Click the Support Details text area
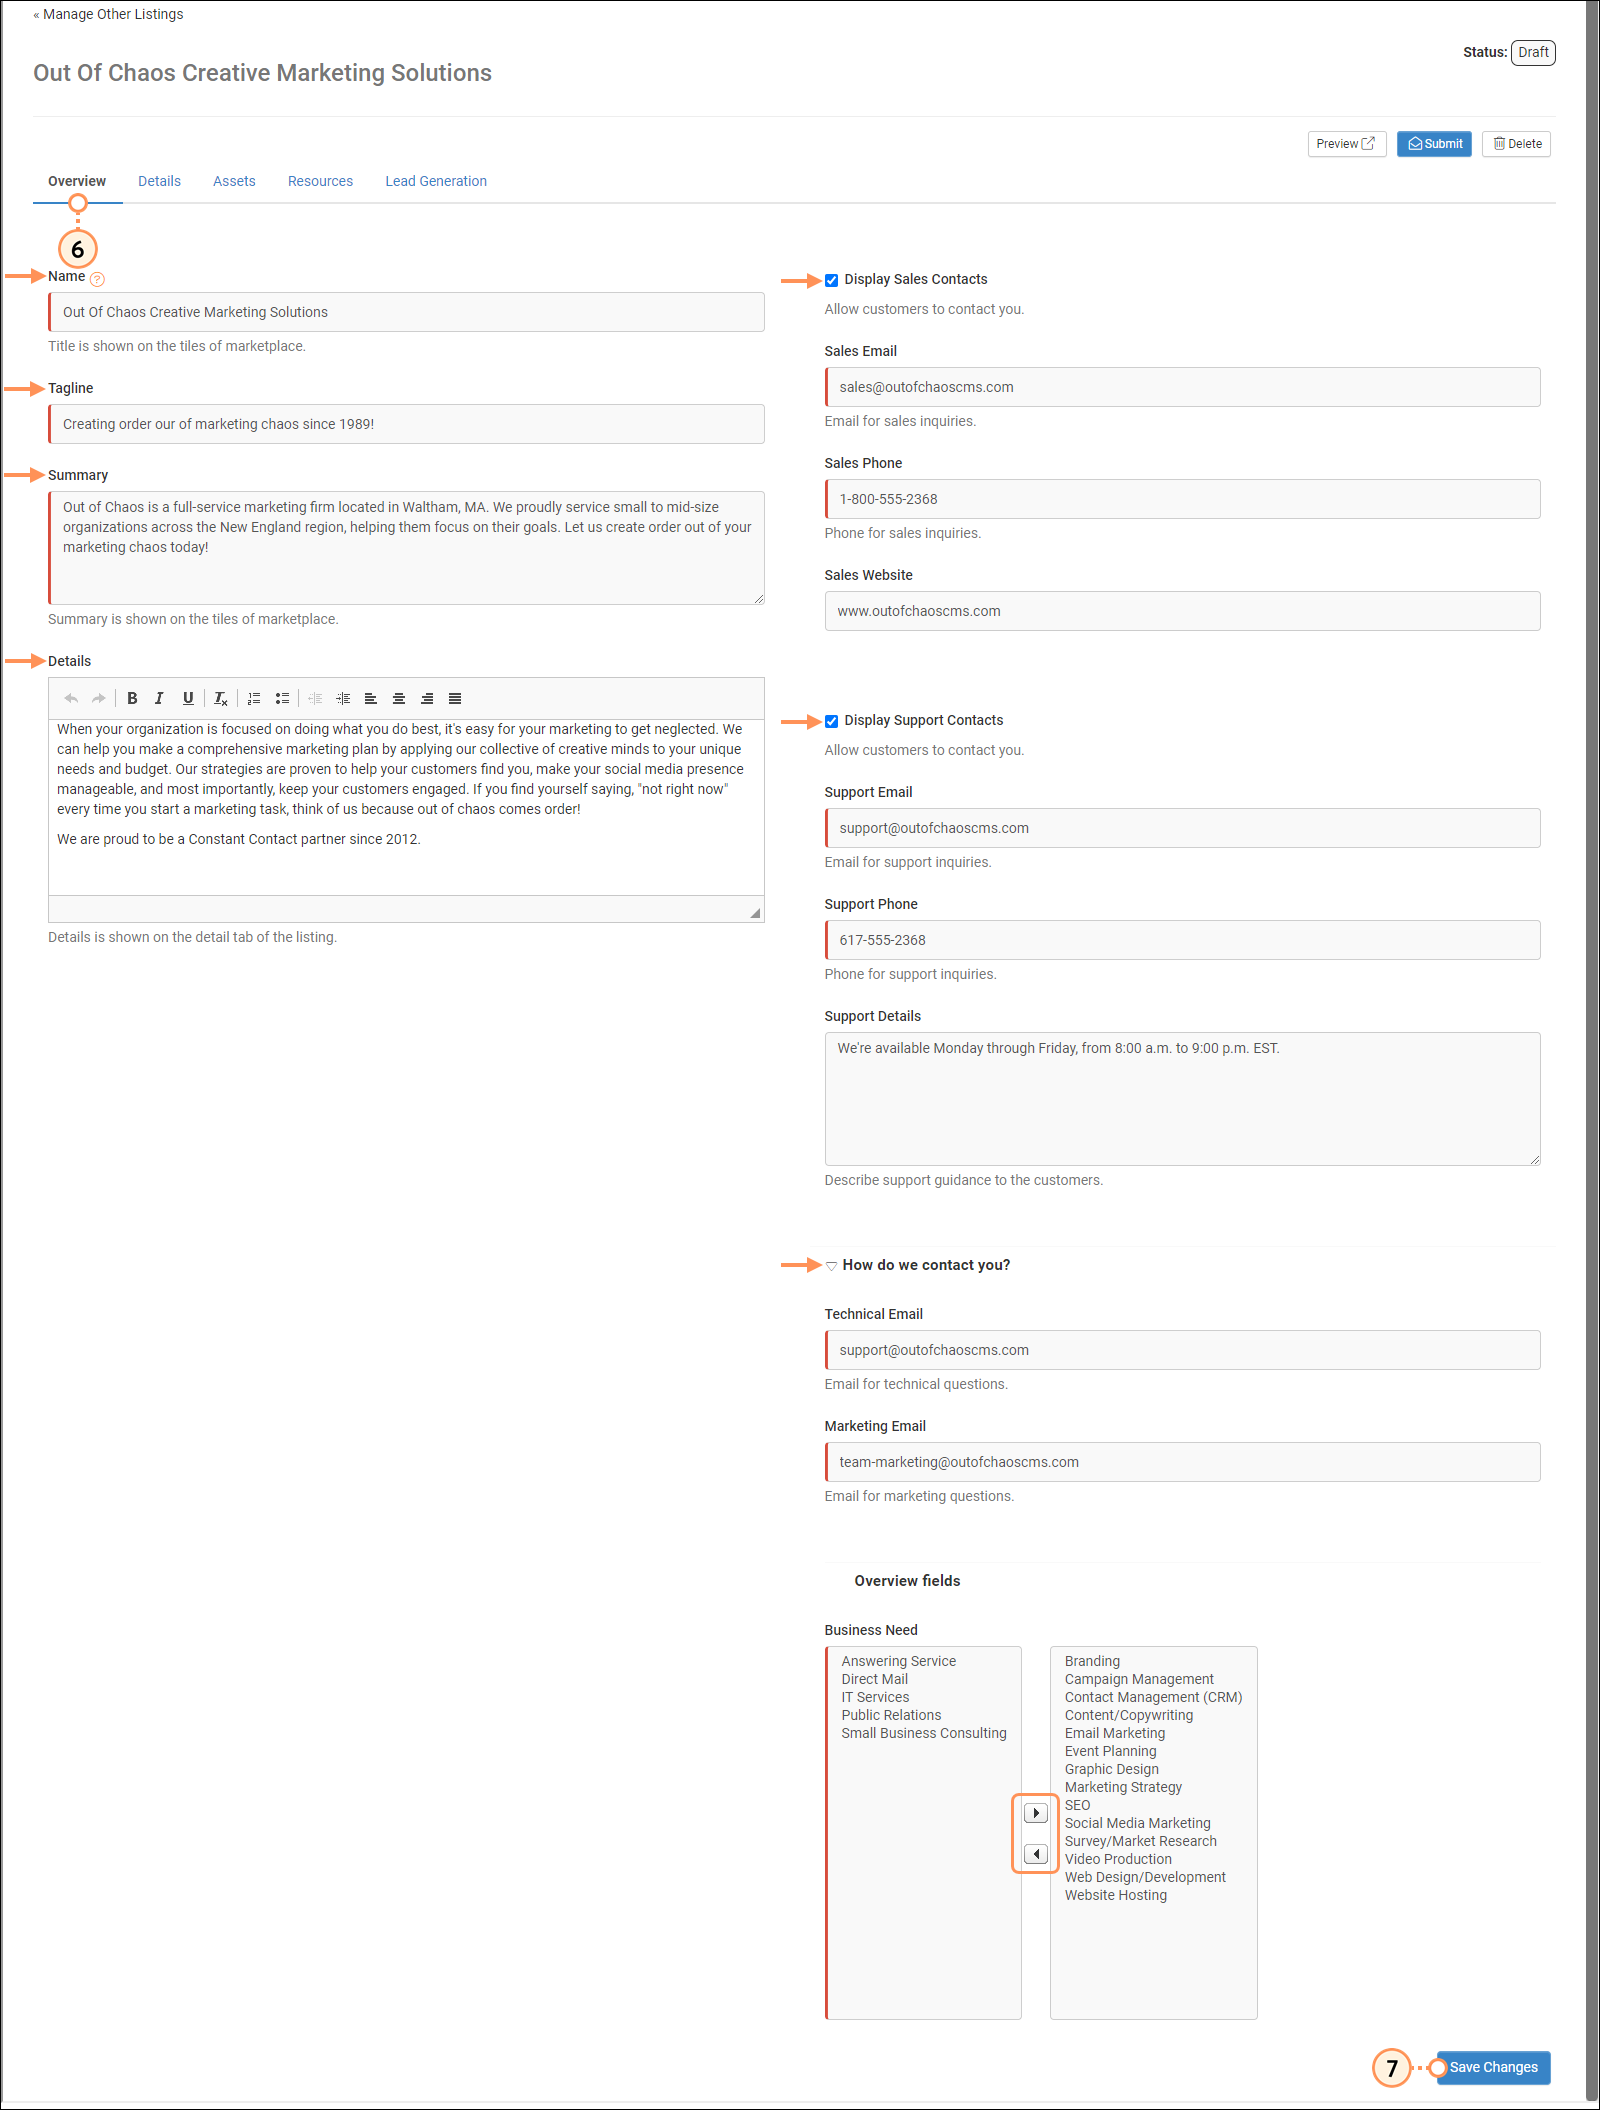The width and height of the screenshot is (1600, 2110). pos(1182,1099)
